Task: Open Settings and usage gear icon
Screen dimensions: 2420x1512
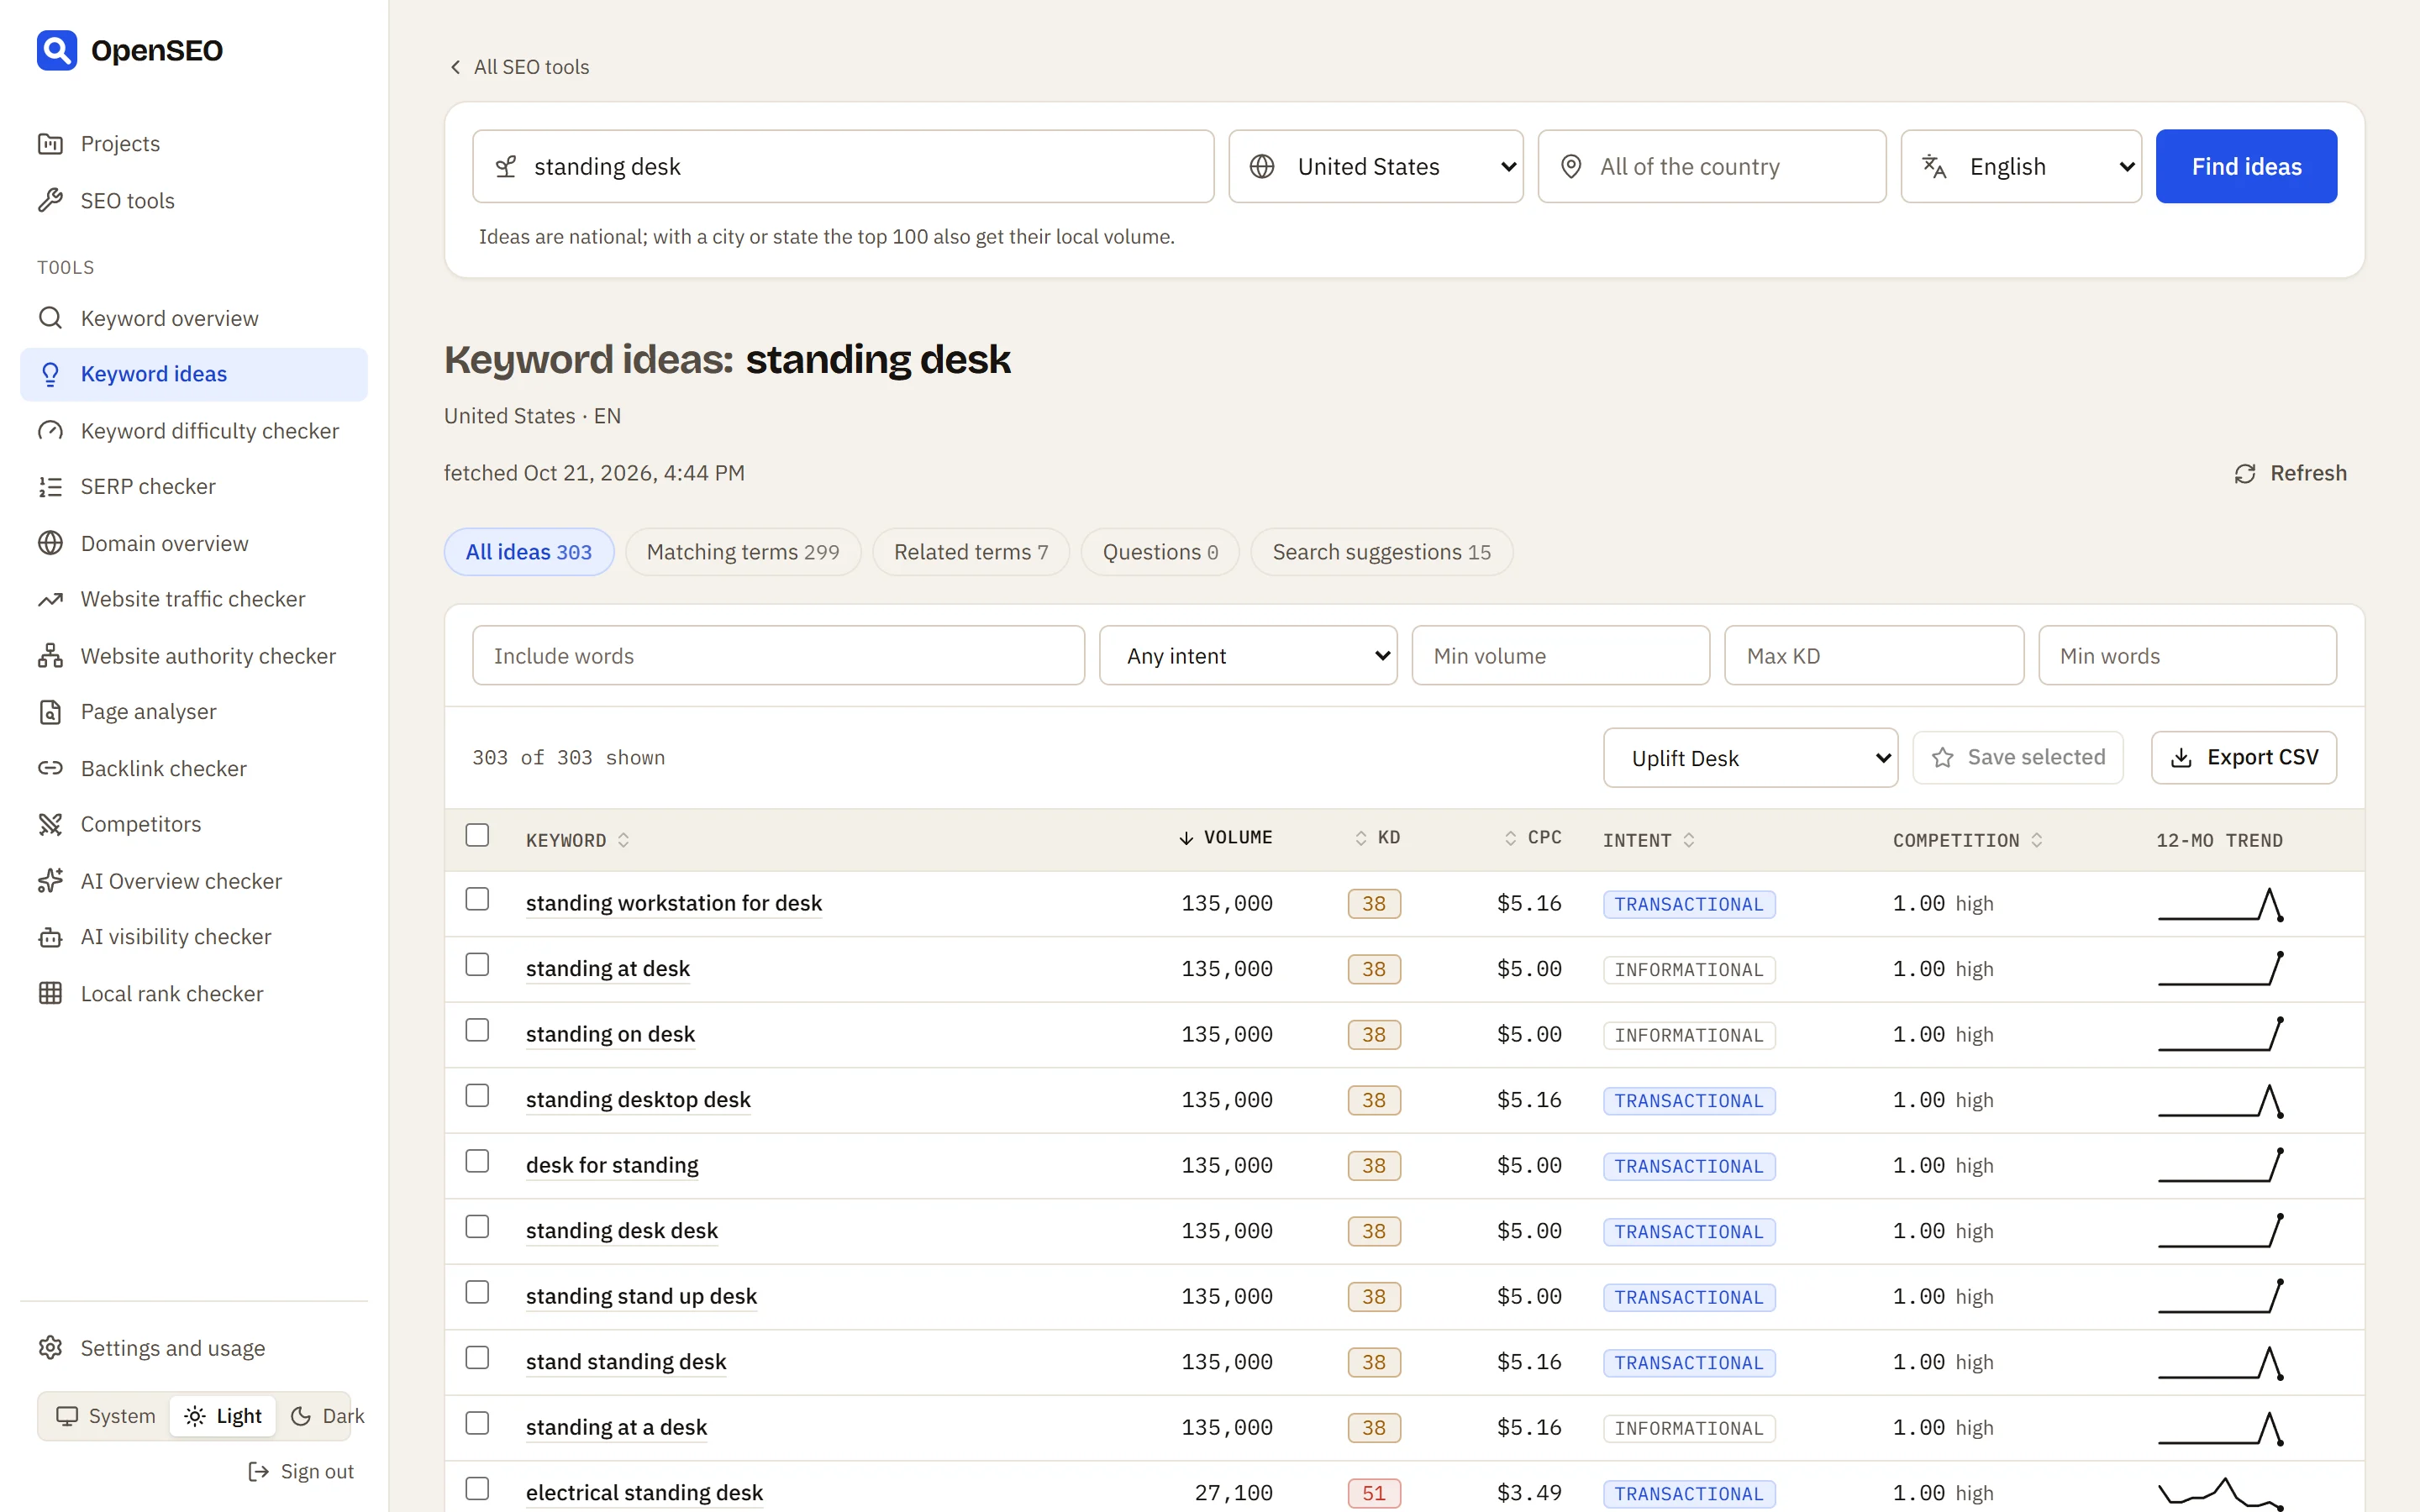Action: (x=50, y=1348)
